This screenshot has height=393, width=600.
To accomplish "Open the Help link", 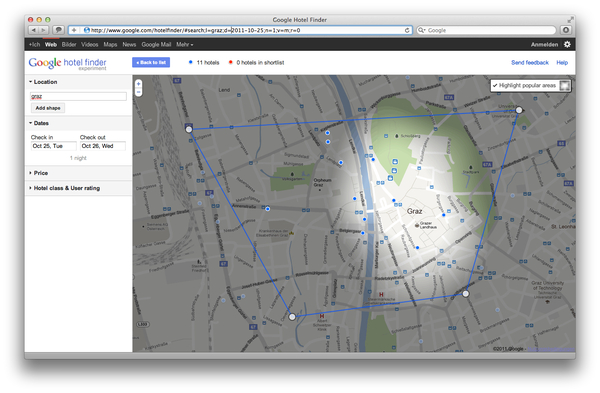I will tap(562, 62).
